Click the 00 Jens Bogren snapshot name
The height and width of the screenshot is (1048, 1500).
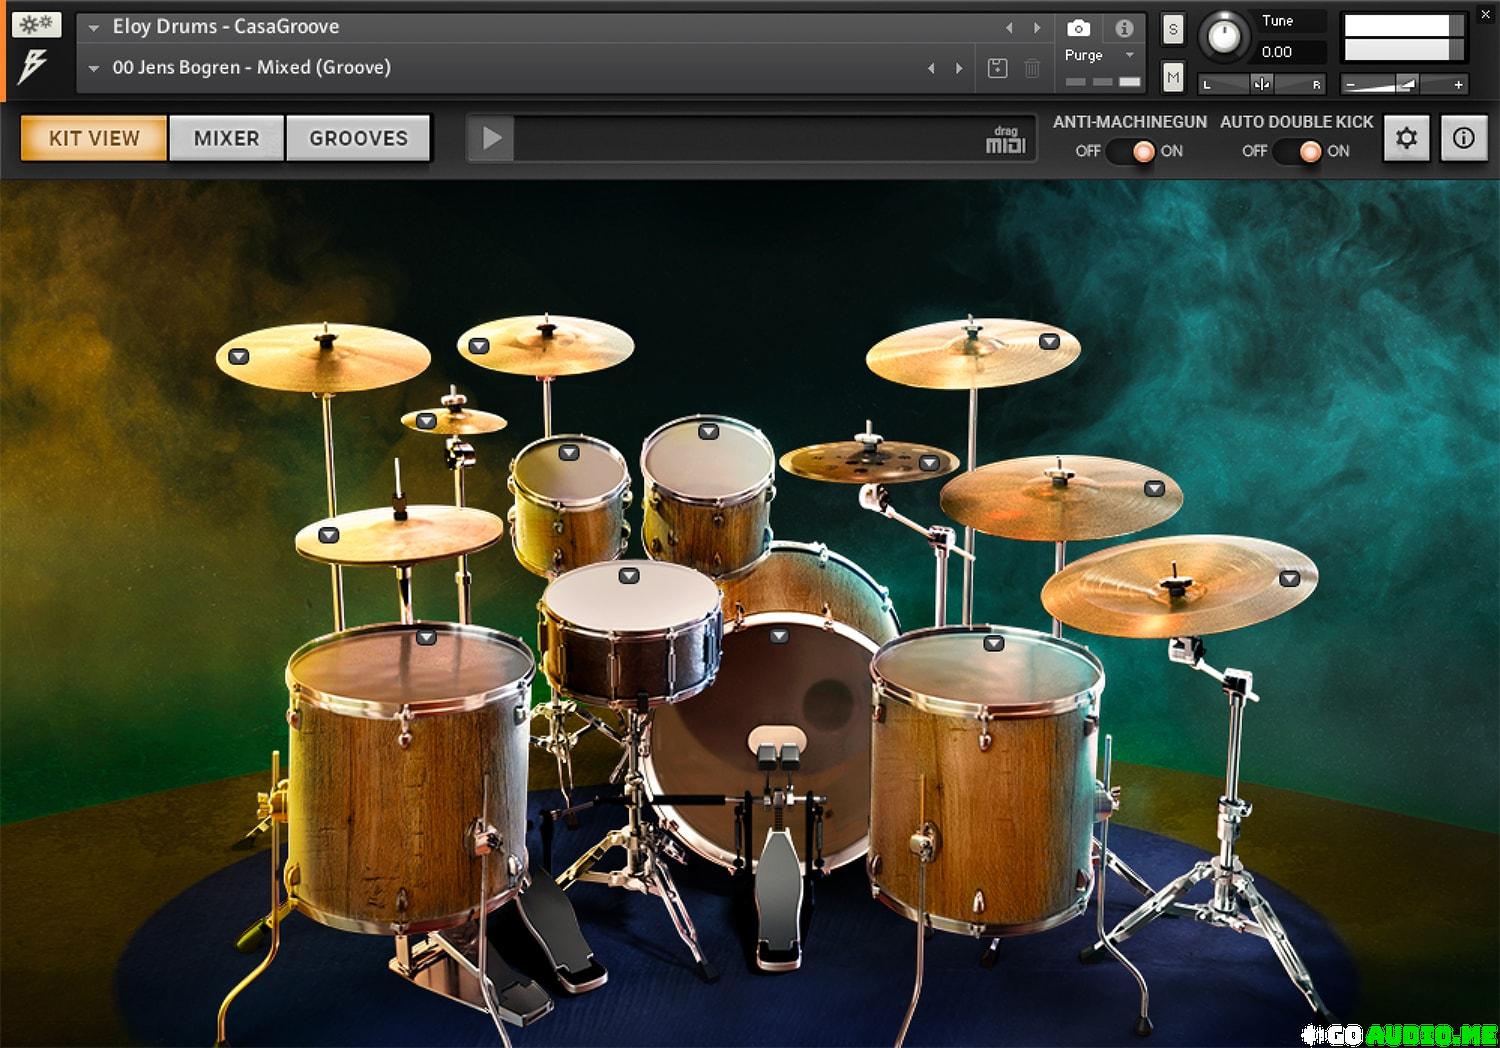252,68
